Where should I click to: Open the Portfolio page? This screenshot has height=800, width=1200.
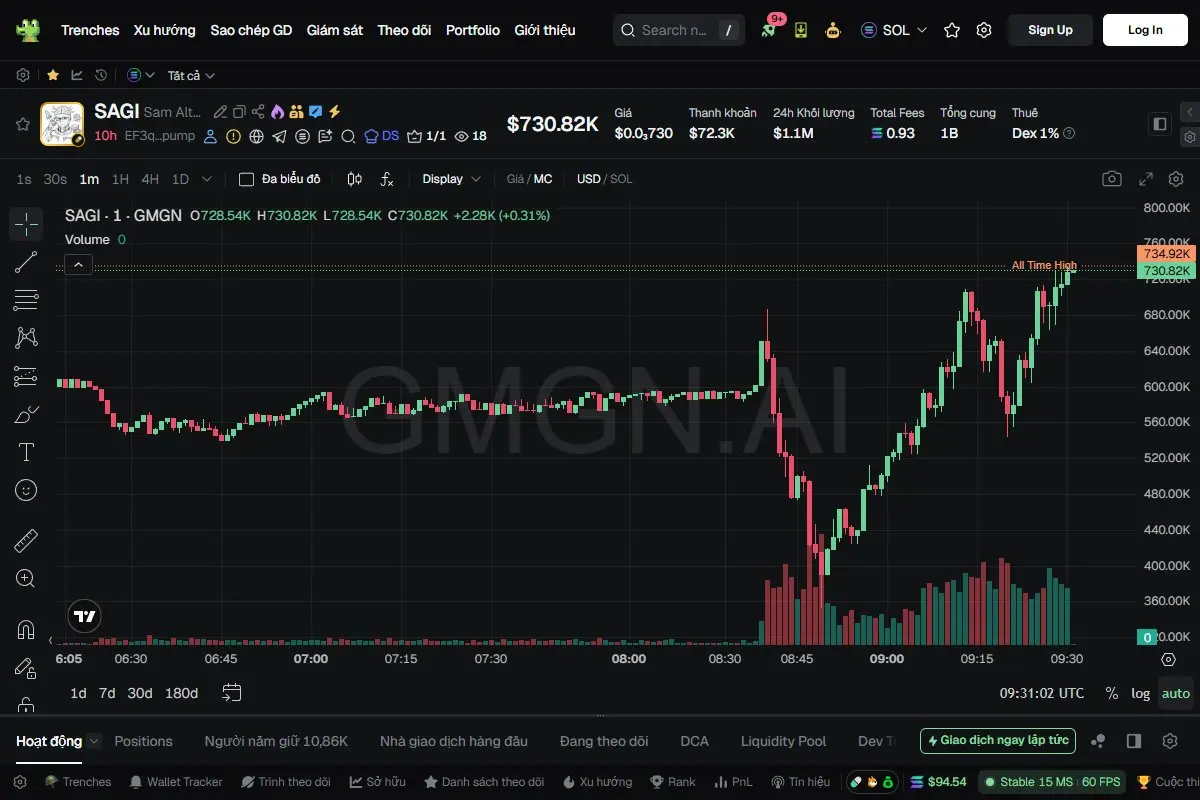(x=473, y=30)
